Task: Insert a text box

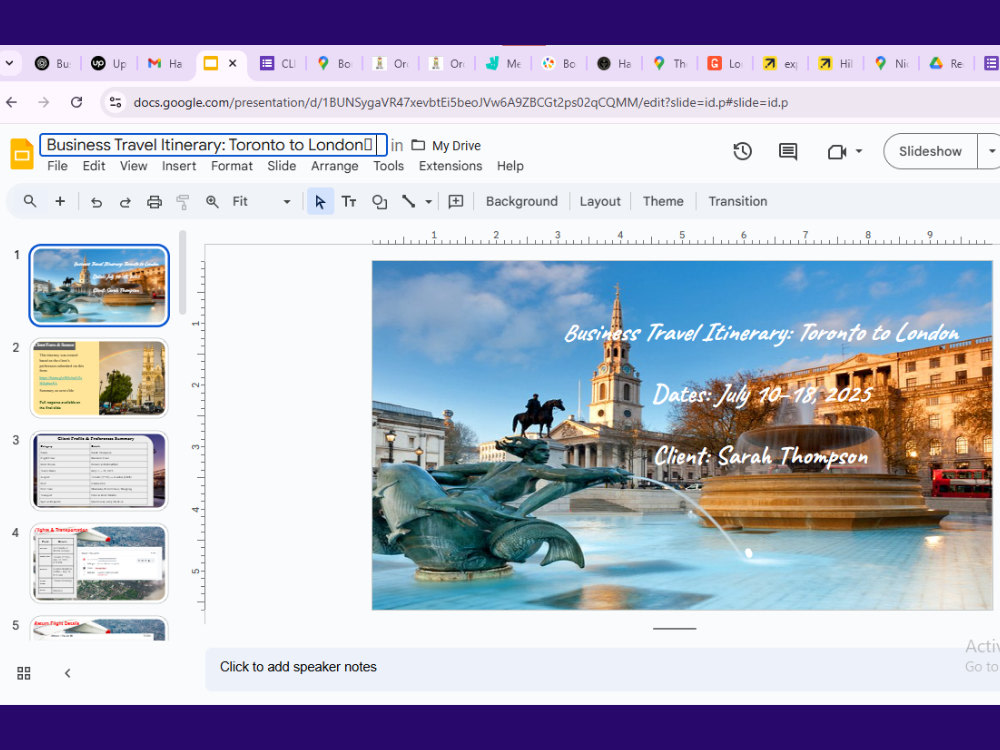Action: (x=349, y=202)
